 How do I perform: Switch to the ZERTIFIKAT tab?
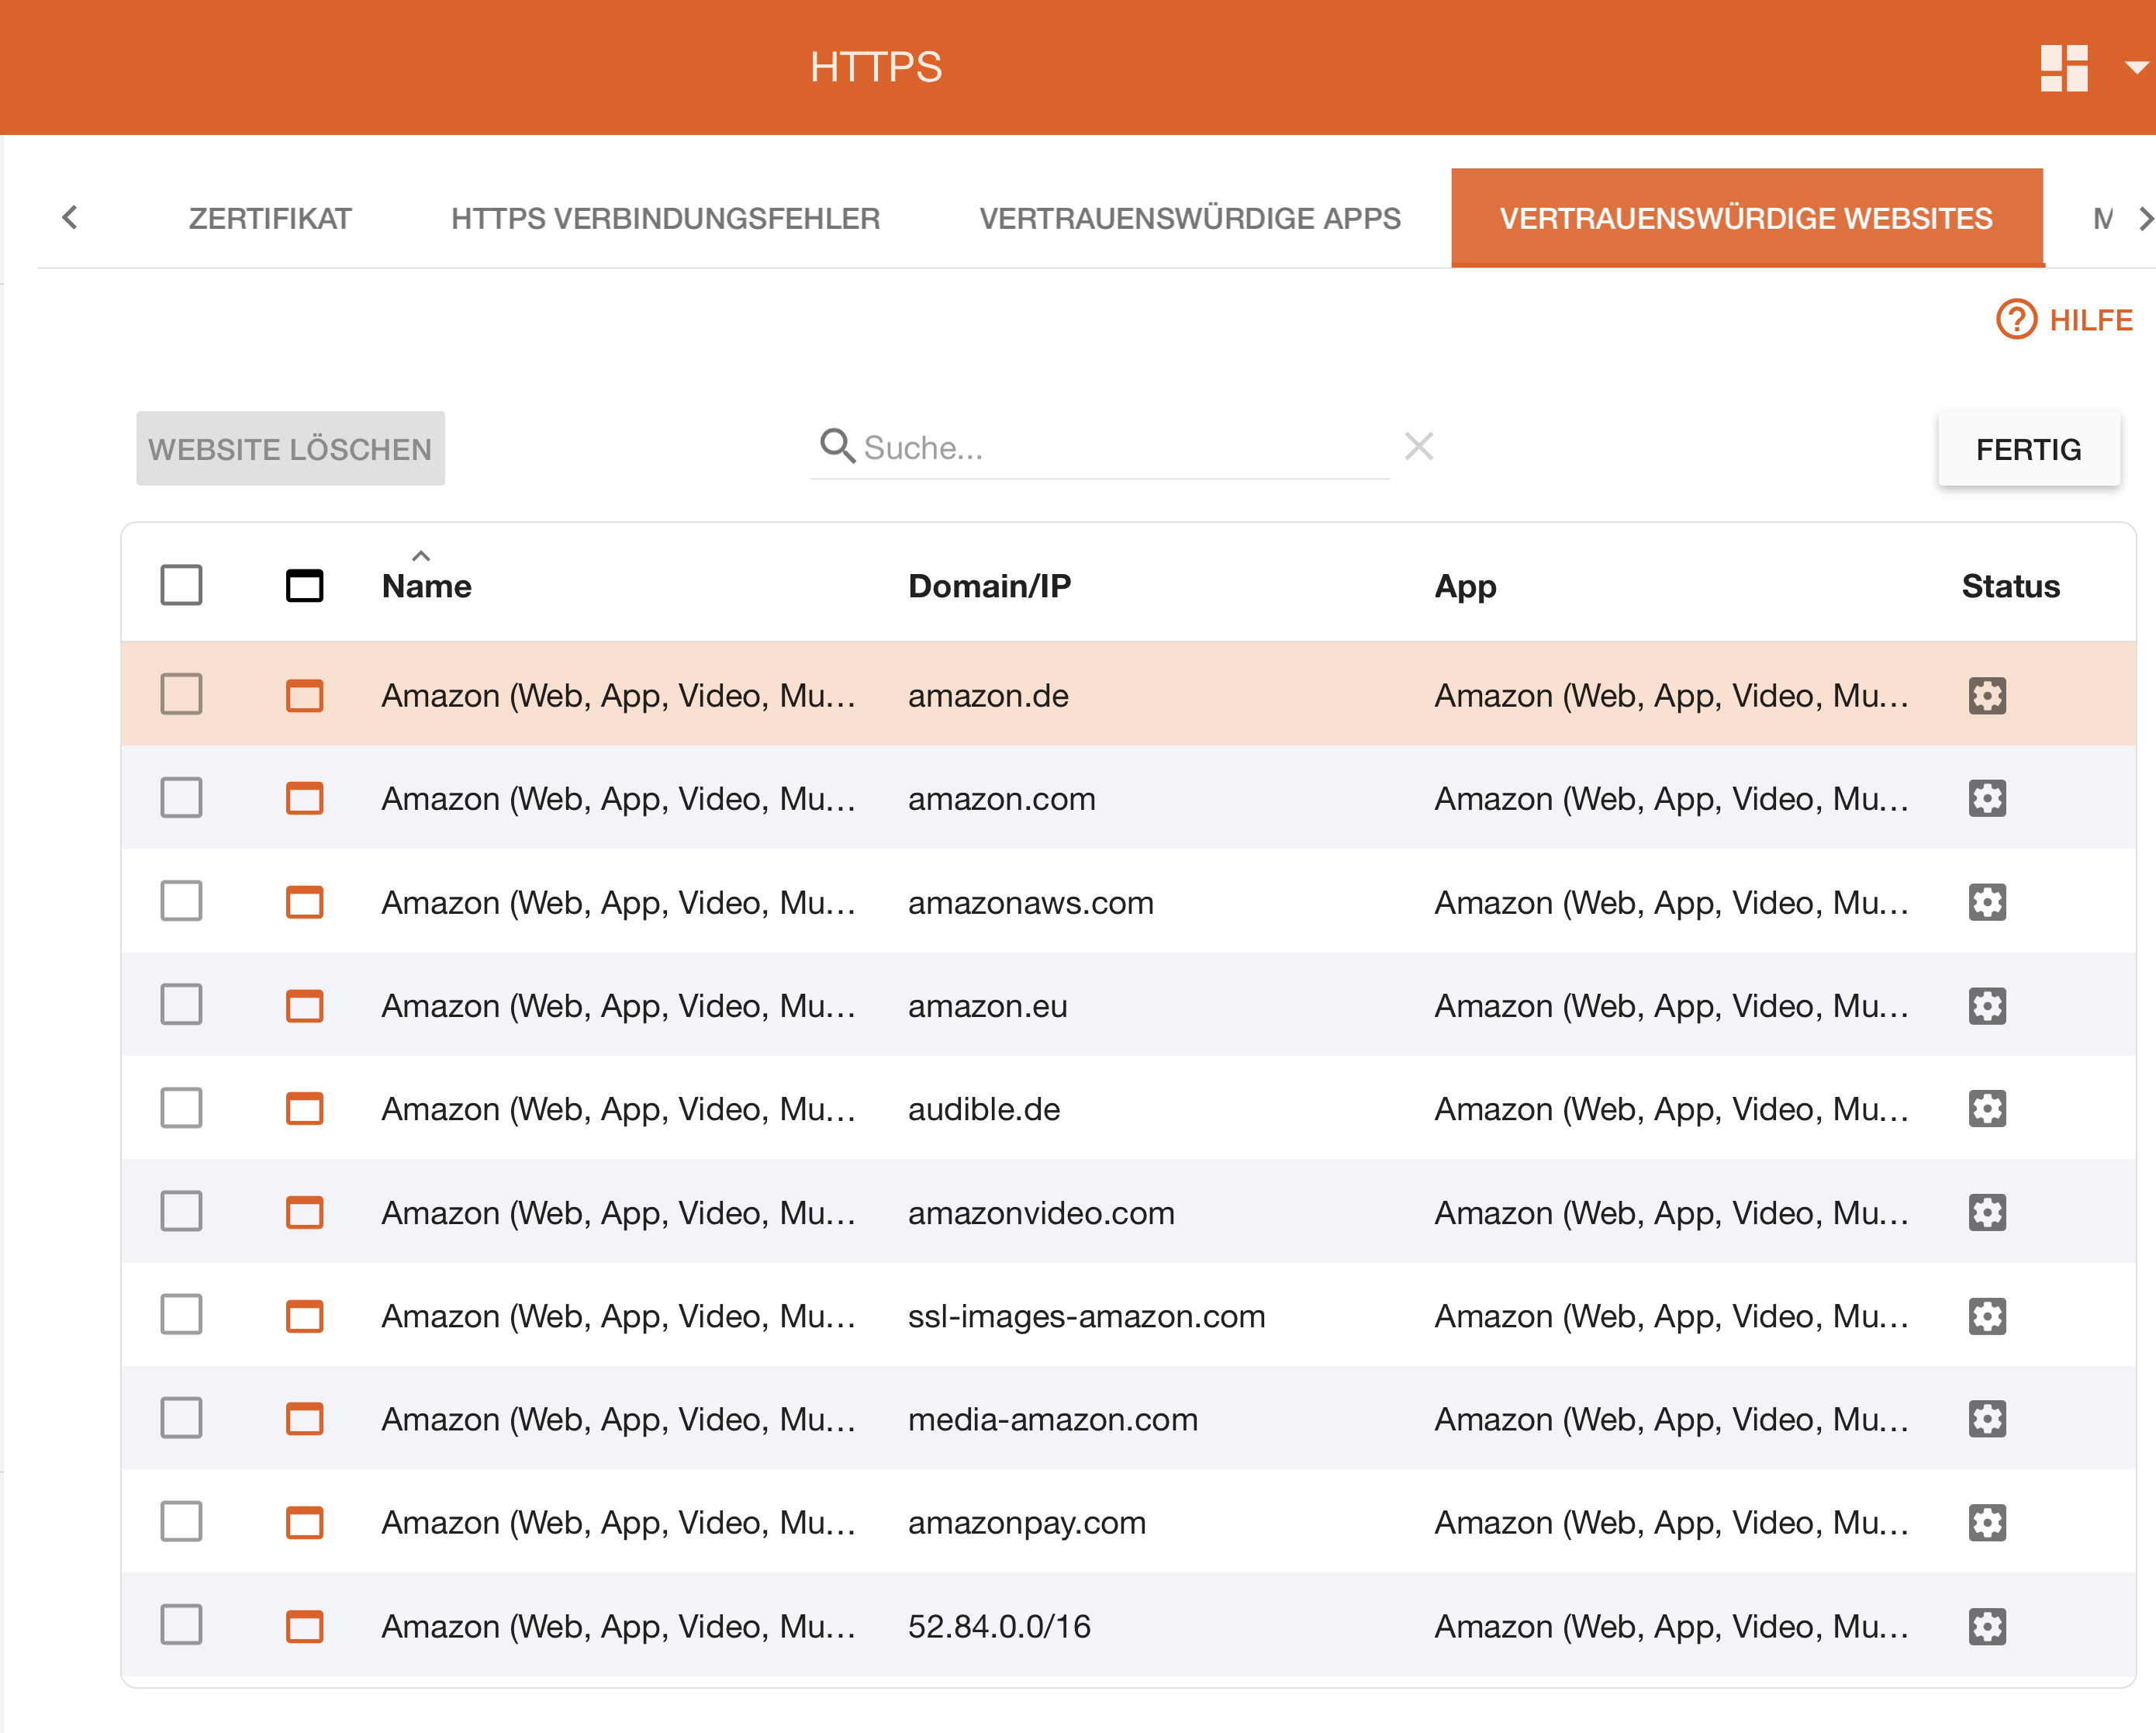click(270, 218)
